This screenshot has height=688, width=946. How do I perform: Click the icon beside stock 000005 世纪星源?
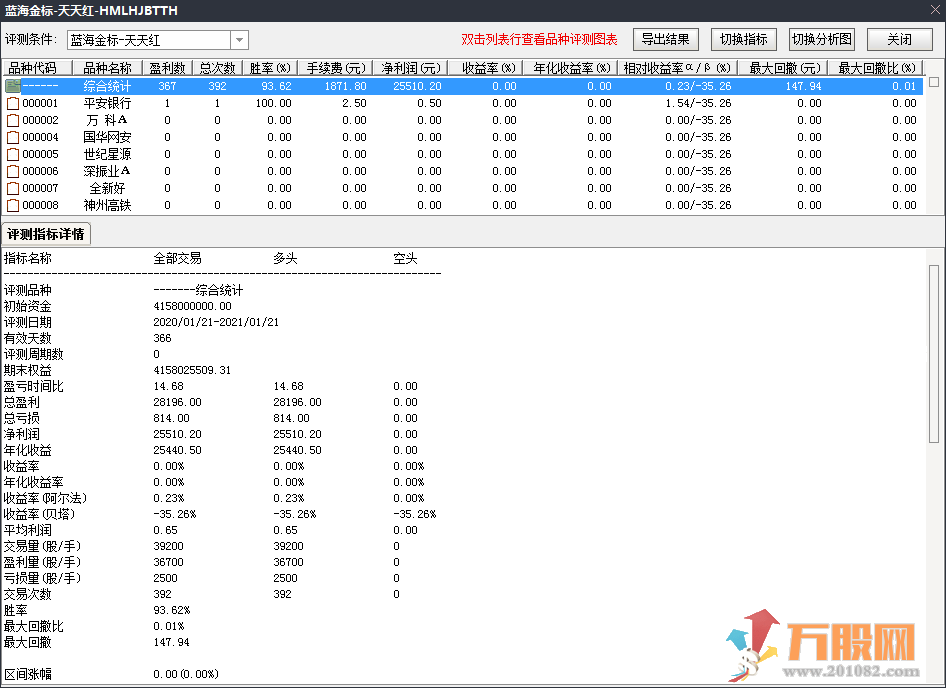click(x=13, y=155)
